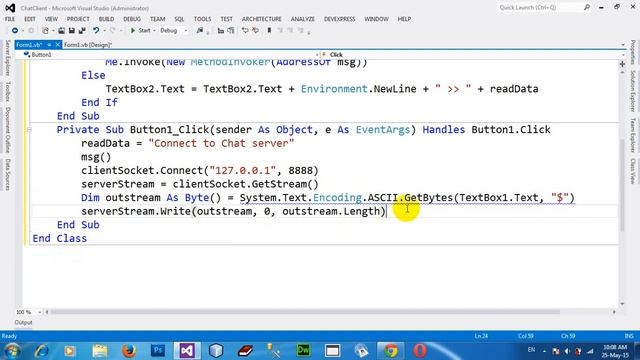The width and height of the screenshot is (640, 360).
Task: Toggle pin on Form1.vb tab
Action: (49, 45)
